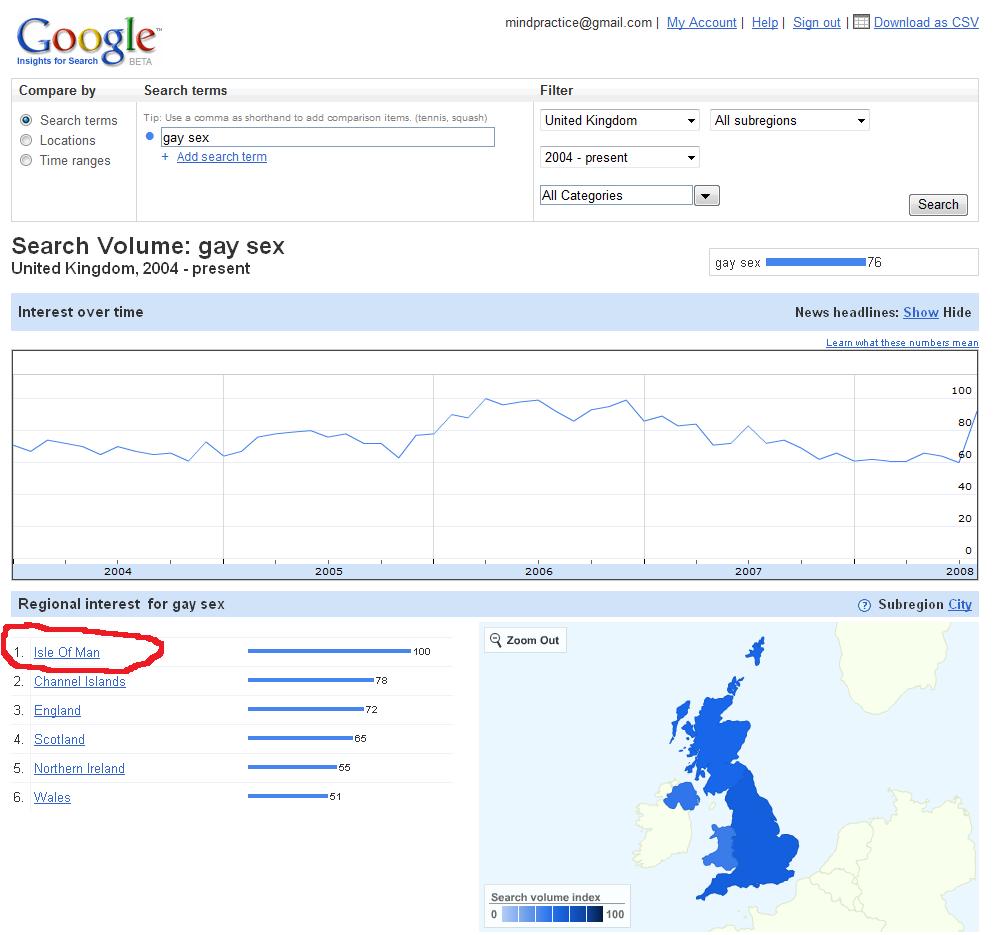997x935 pixels.
Task: Click the England bar showing 72
Action: pos(306,709)
